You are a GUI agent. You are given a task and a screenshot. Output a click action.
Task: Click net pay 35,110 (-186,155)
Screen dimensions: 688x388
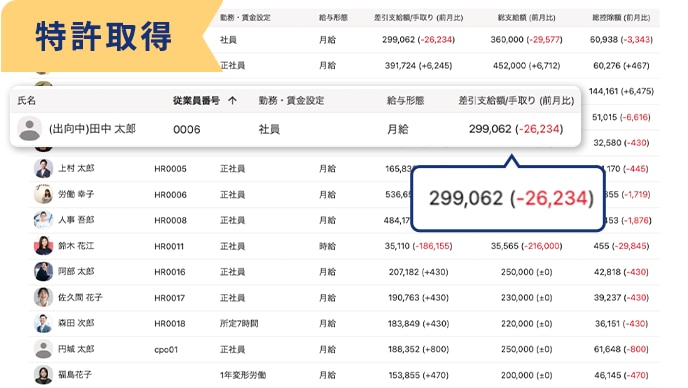[418, 246]
